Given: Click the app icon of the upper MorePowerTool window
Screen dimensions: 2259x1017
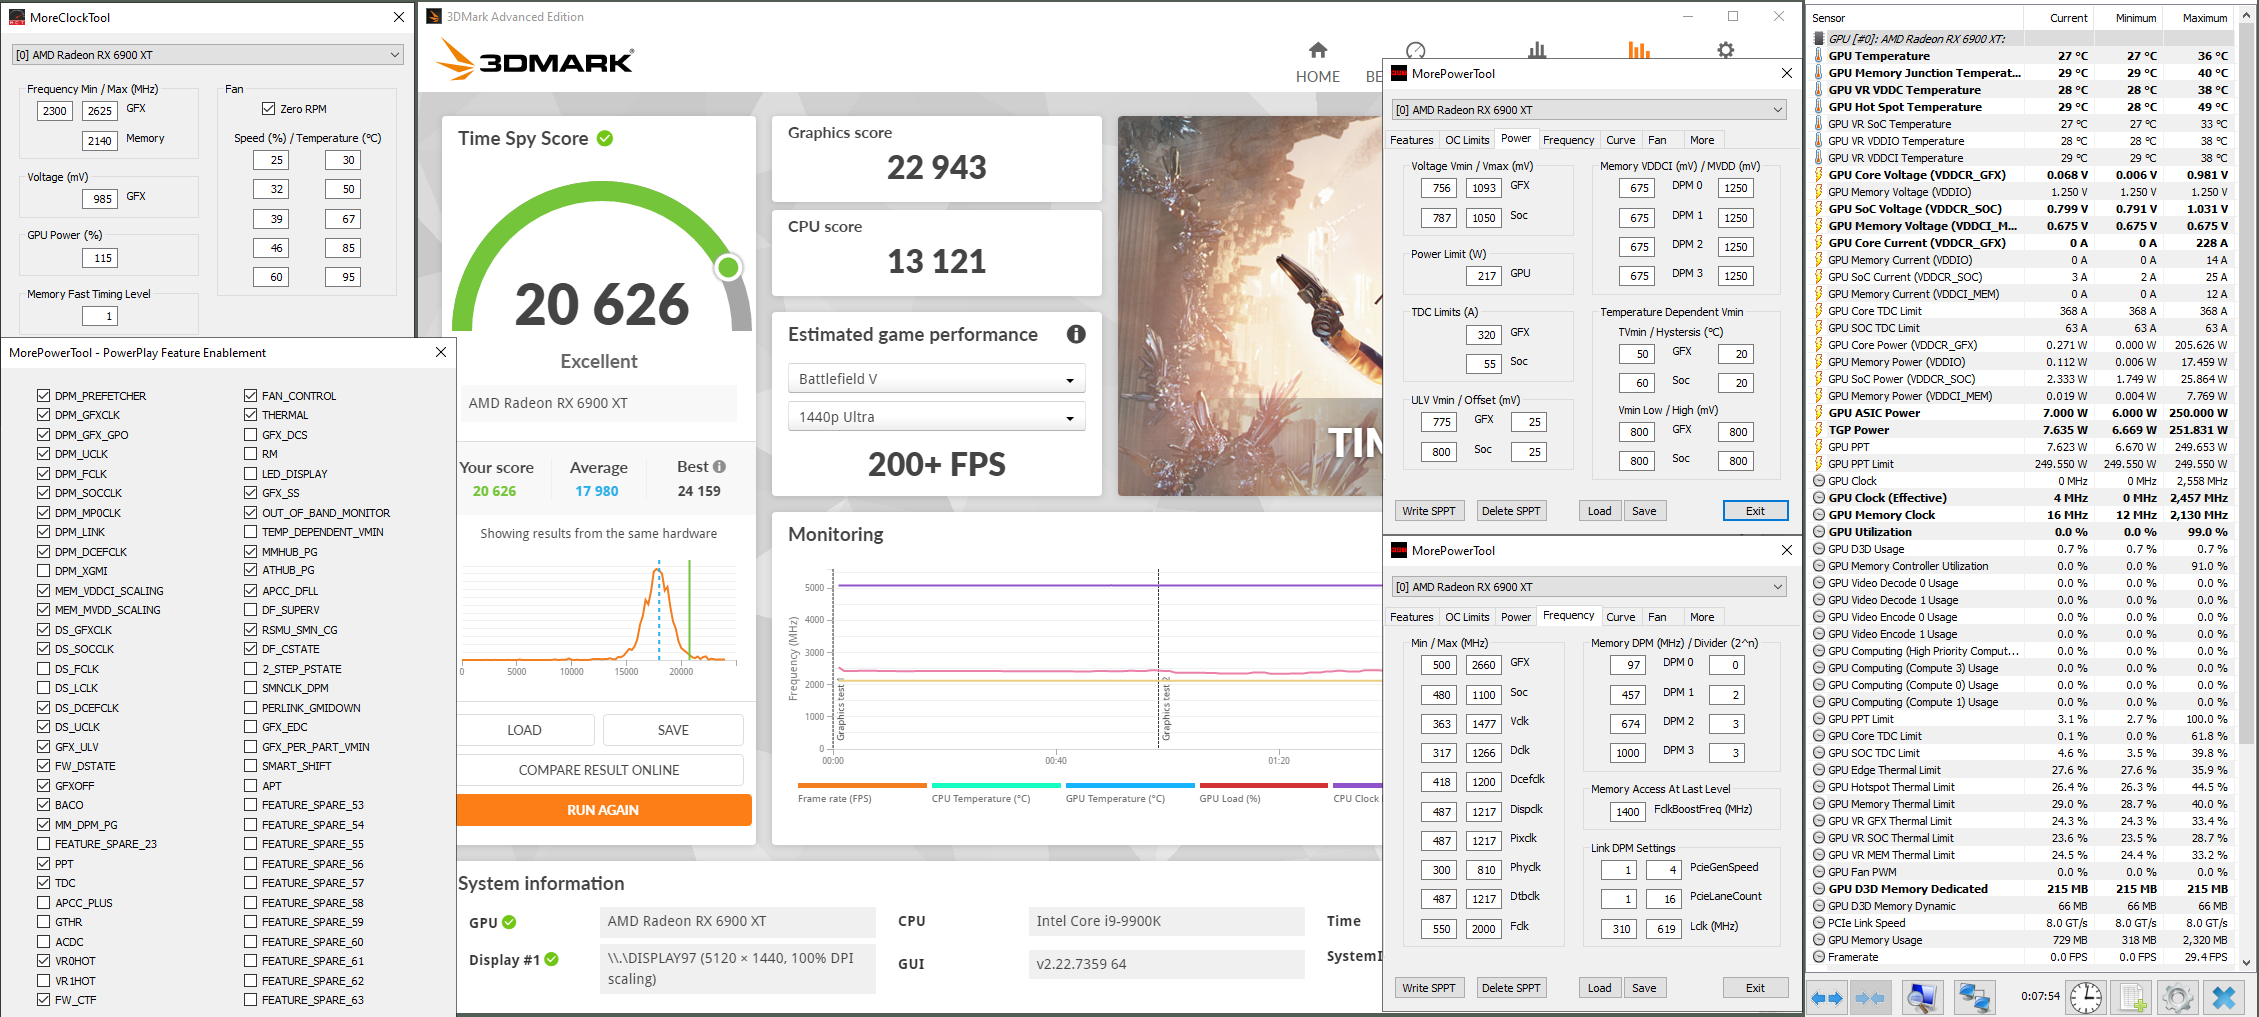Looking at the screenshot, I should pyautogui.click(x=1399, y=73).
